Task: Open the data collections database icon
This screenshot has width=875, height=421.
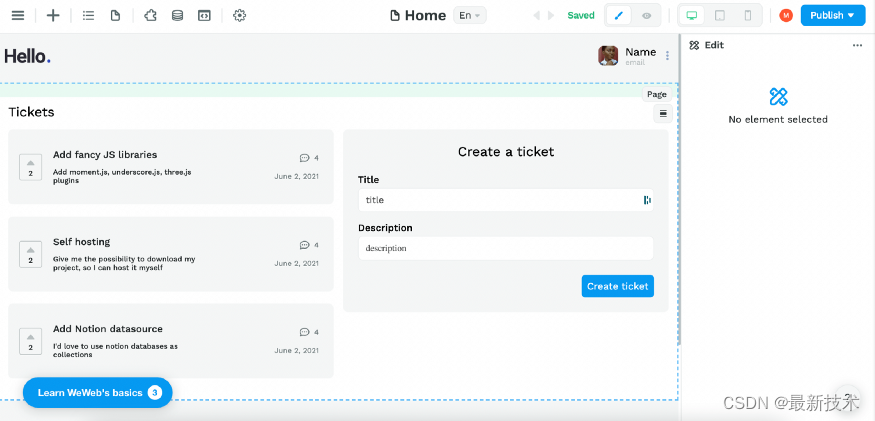Action: 177,15
